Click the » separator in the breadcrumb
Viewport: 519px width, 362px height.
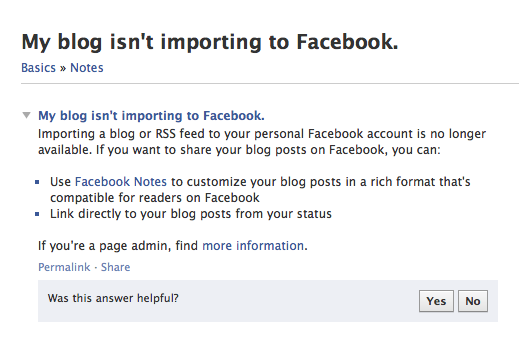tap(63, 68)
